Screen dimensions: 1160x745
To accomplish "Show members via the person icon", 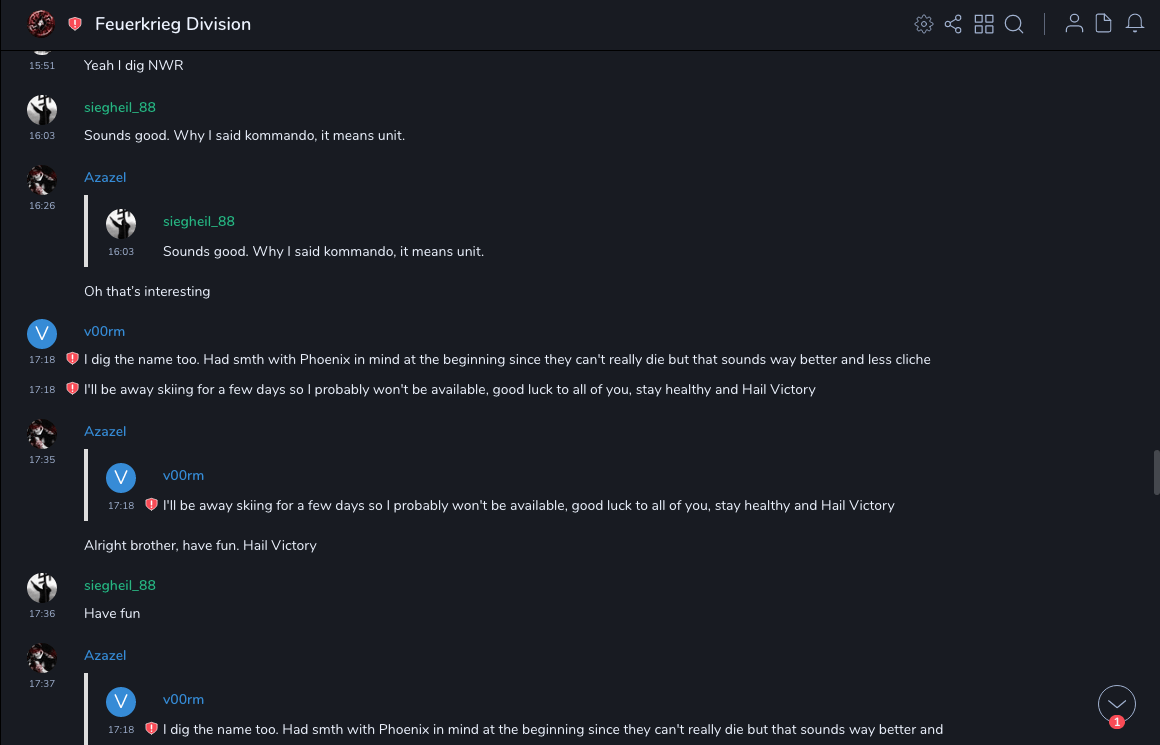I will tap(1074, 24).
